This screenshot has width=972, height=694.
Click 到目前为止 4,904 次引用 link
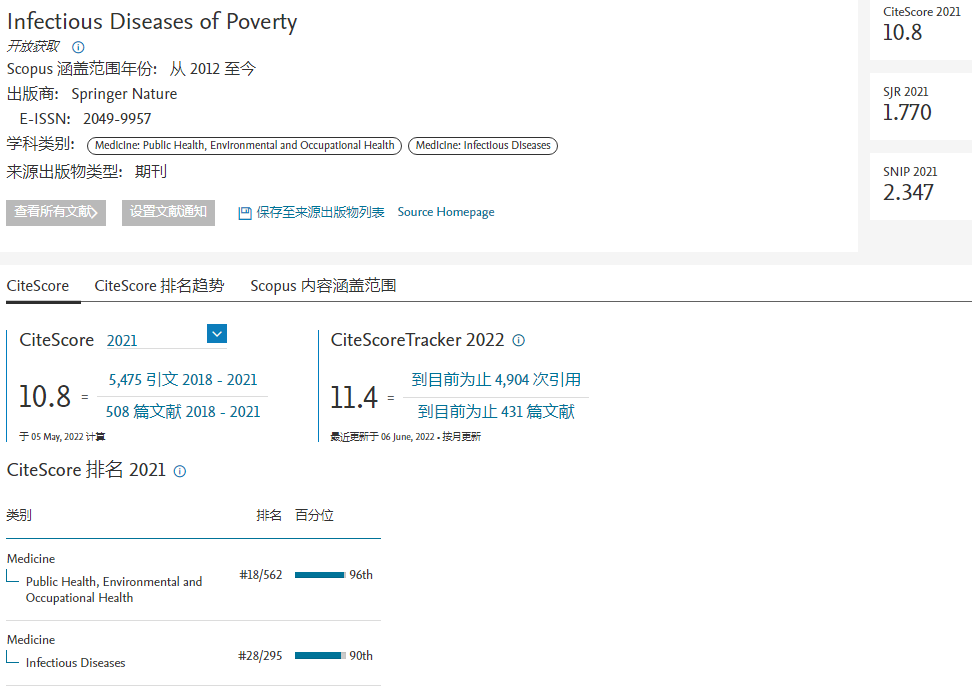pyautogui.click(x=496, y=380)
